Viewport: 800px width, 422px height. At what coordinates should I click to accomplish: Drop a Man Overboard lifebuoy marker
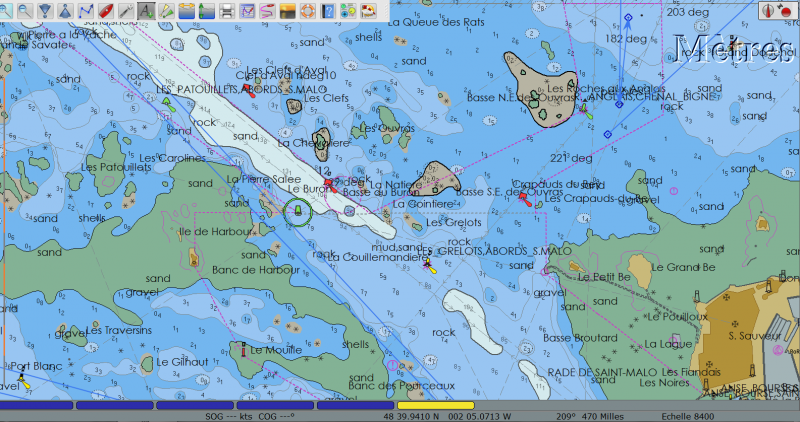(308, 10)
